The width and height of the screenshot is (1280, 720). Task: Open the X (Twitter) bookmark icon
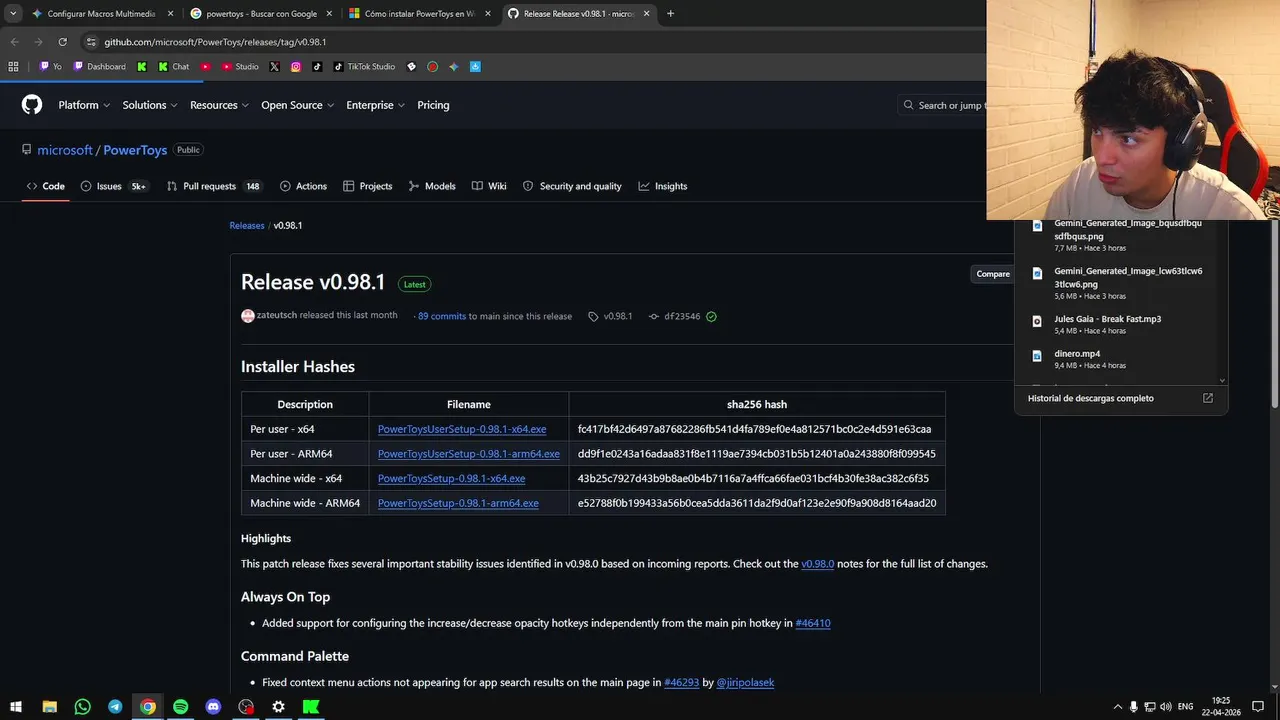point(275,67)
